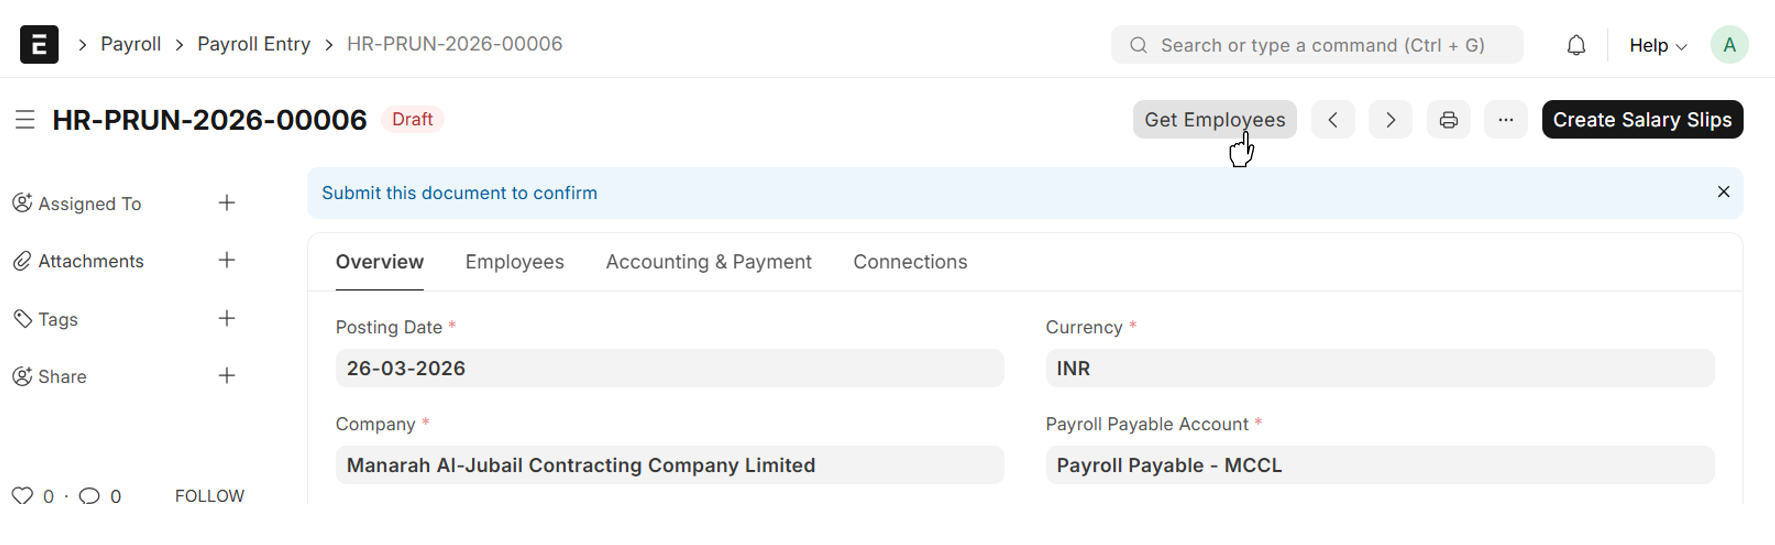Like the document with heart icon

coord(22,496)
